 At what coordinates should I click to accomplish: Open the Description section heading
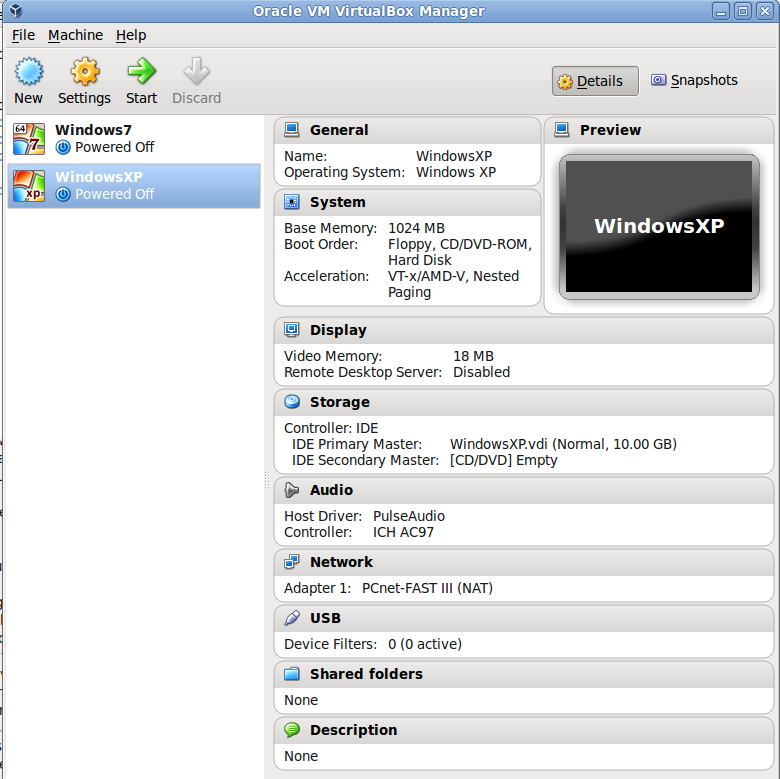[353, 730]
